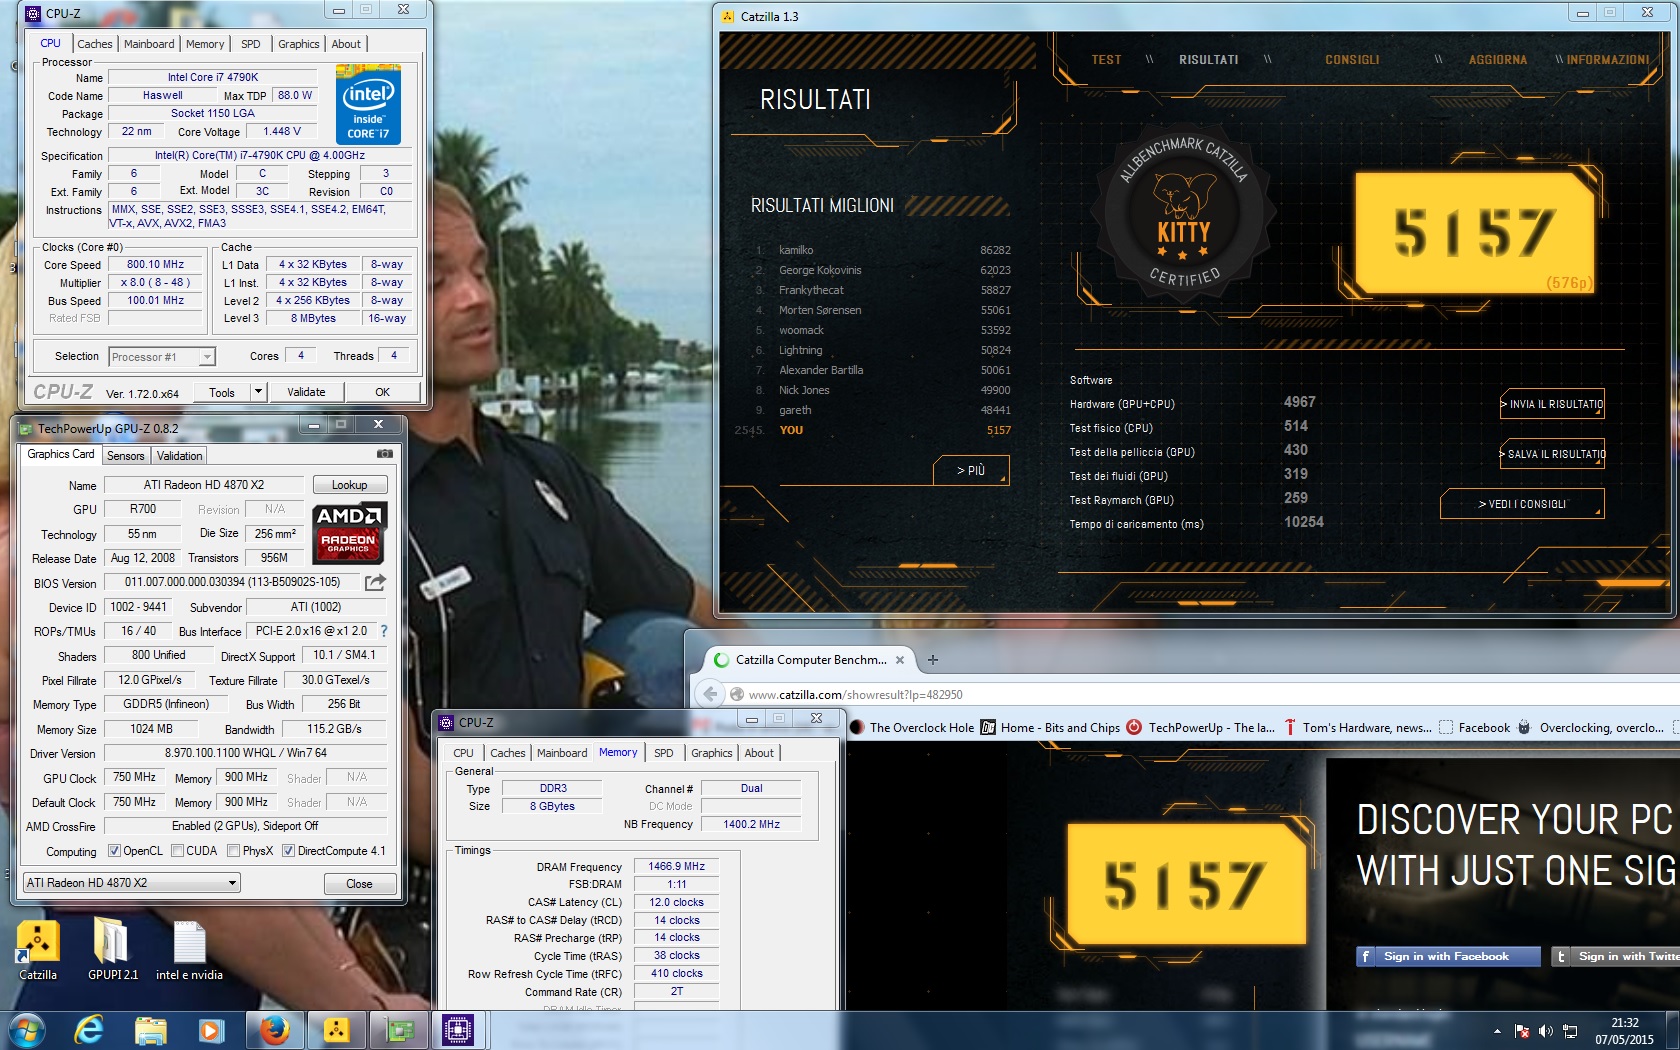Image resolution: width=1680 pixels, height=1050 pixels.
Task: Open Windows Media Player from the taskbar
Action: click(x=210, y=1030)
